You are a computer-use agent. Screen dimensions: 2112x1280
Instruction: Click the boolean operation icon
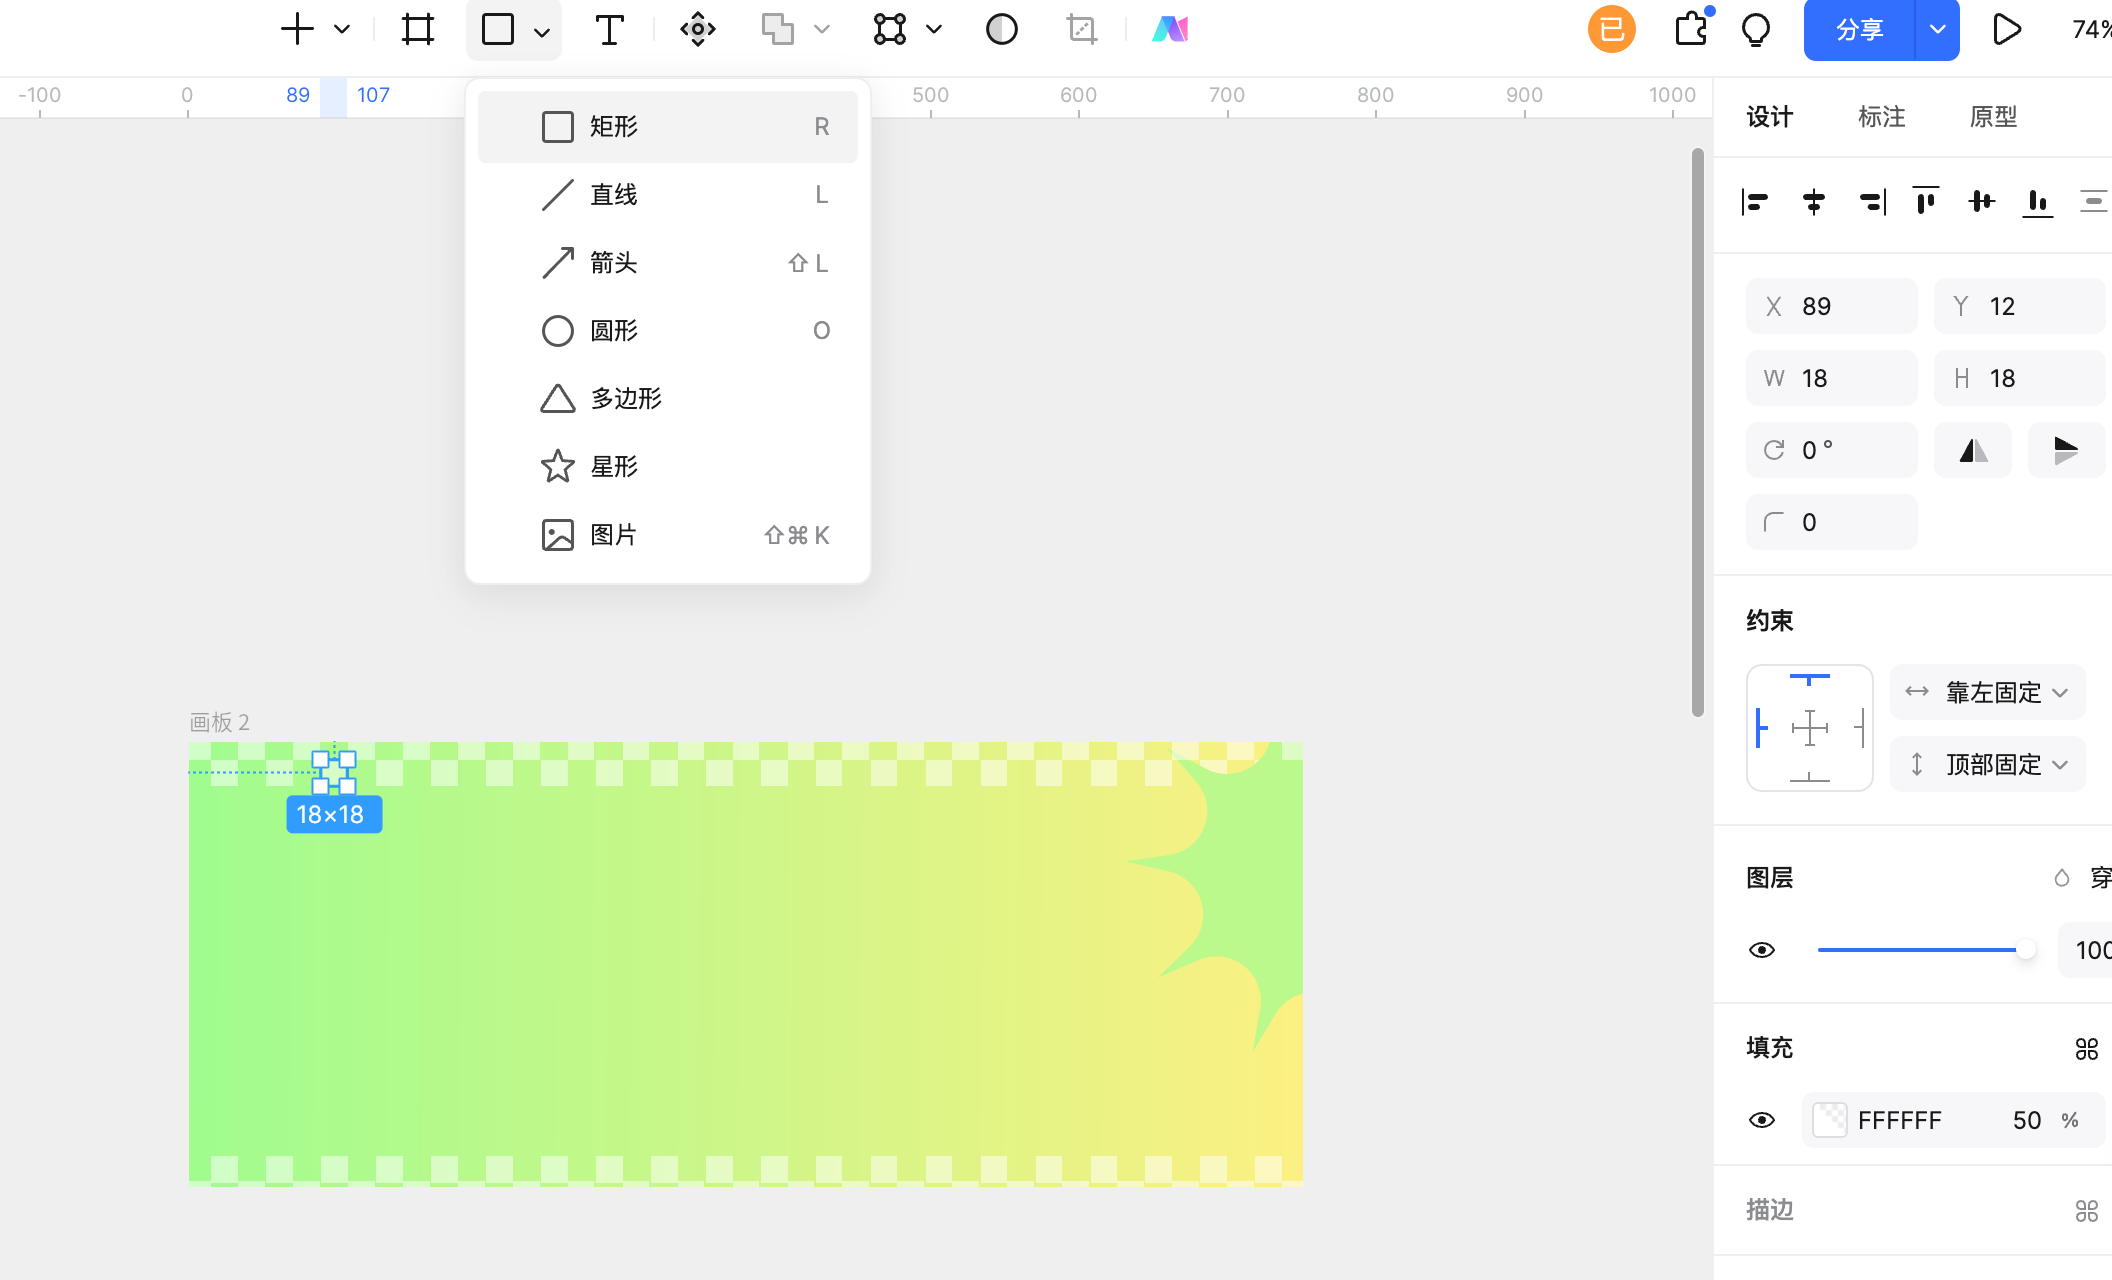click(778, 29)
